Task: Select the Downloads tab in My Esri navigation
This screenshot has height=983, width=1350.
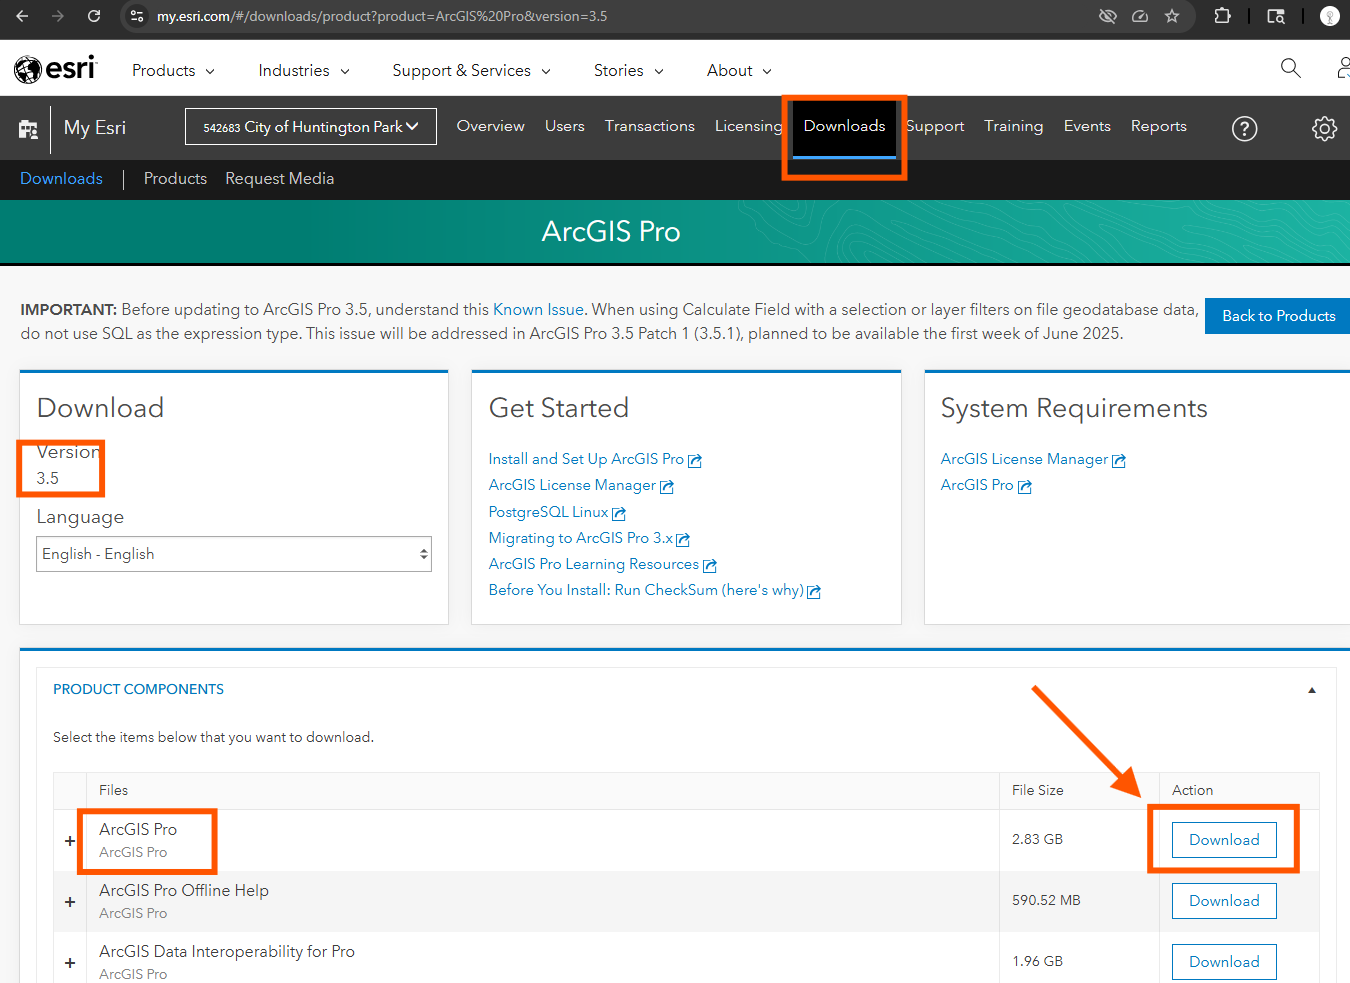Action: click(844, 126)
